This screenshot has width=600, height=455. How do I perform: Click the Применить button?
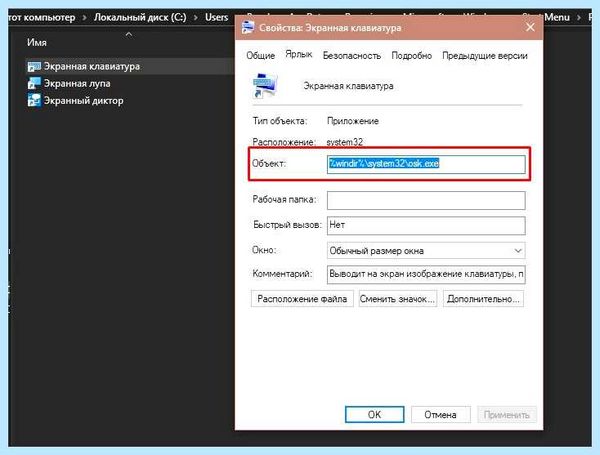(x=507, y=415)
